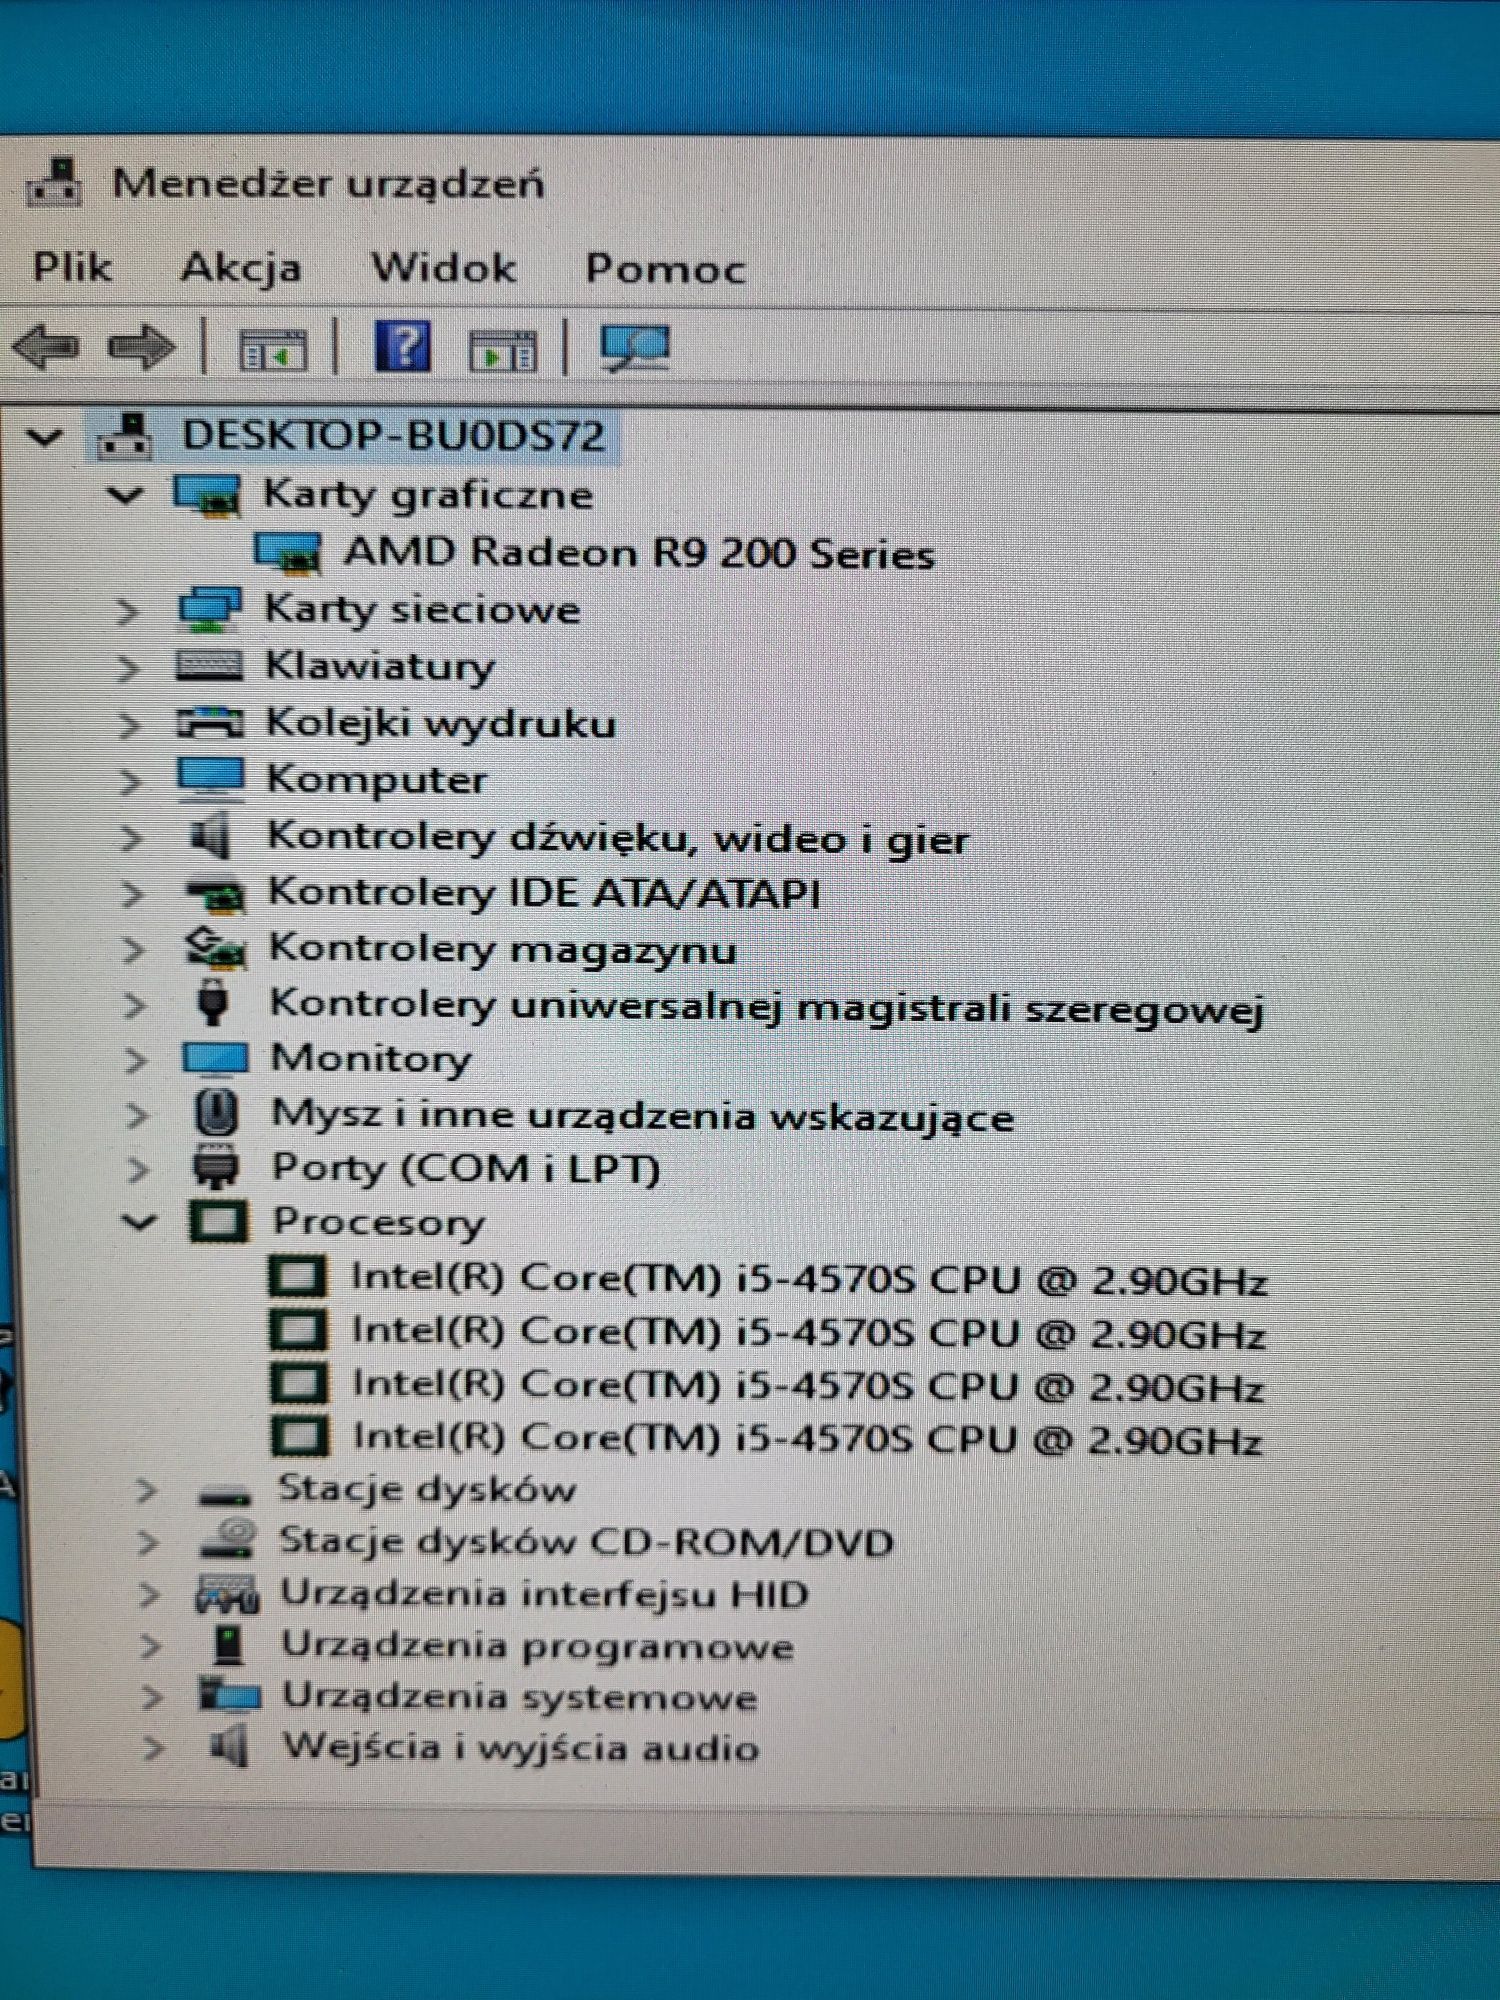Click the AMD Radeon R9 200 device icon
The image size is (1500, 2000).
coord(288,552)
